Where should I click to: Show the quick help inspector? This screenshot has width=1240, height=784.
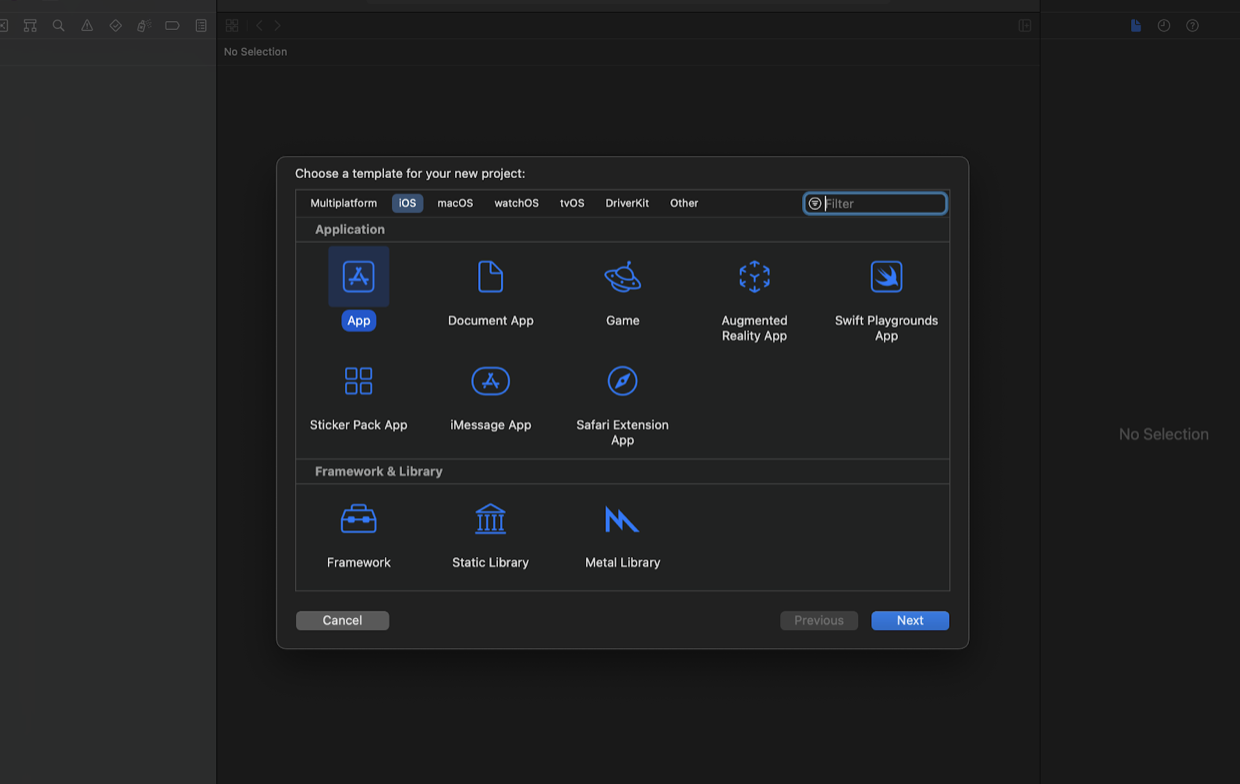click(1192, 26)
